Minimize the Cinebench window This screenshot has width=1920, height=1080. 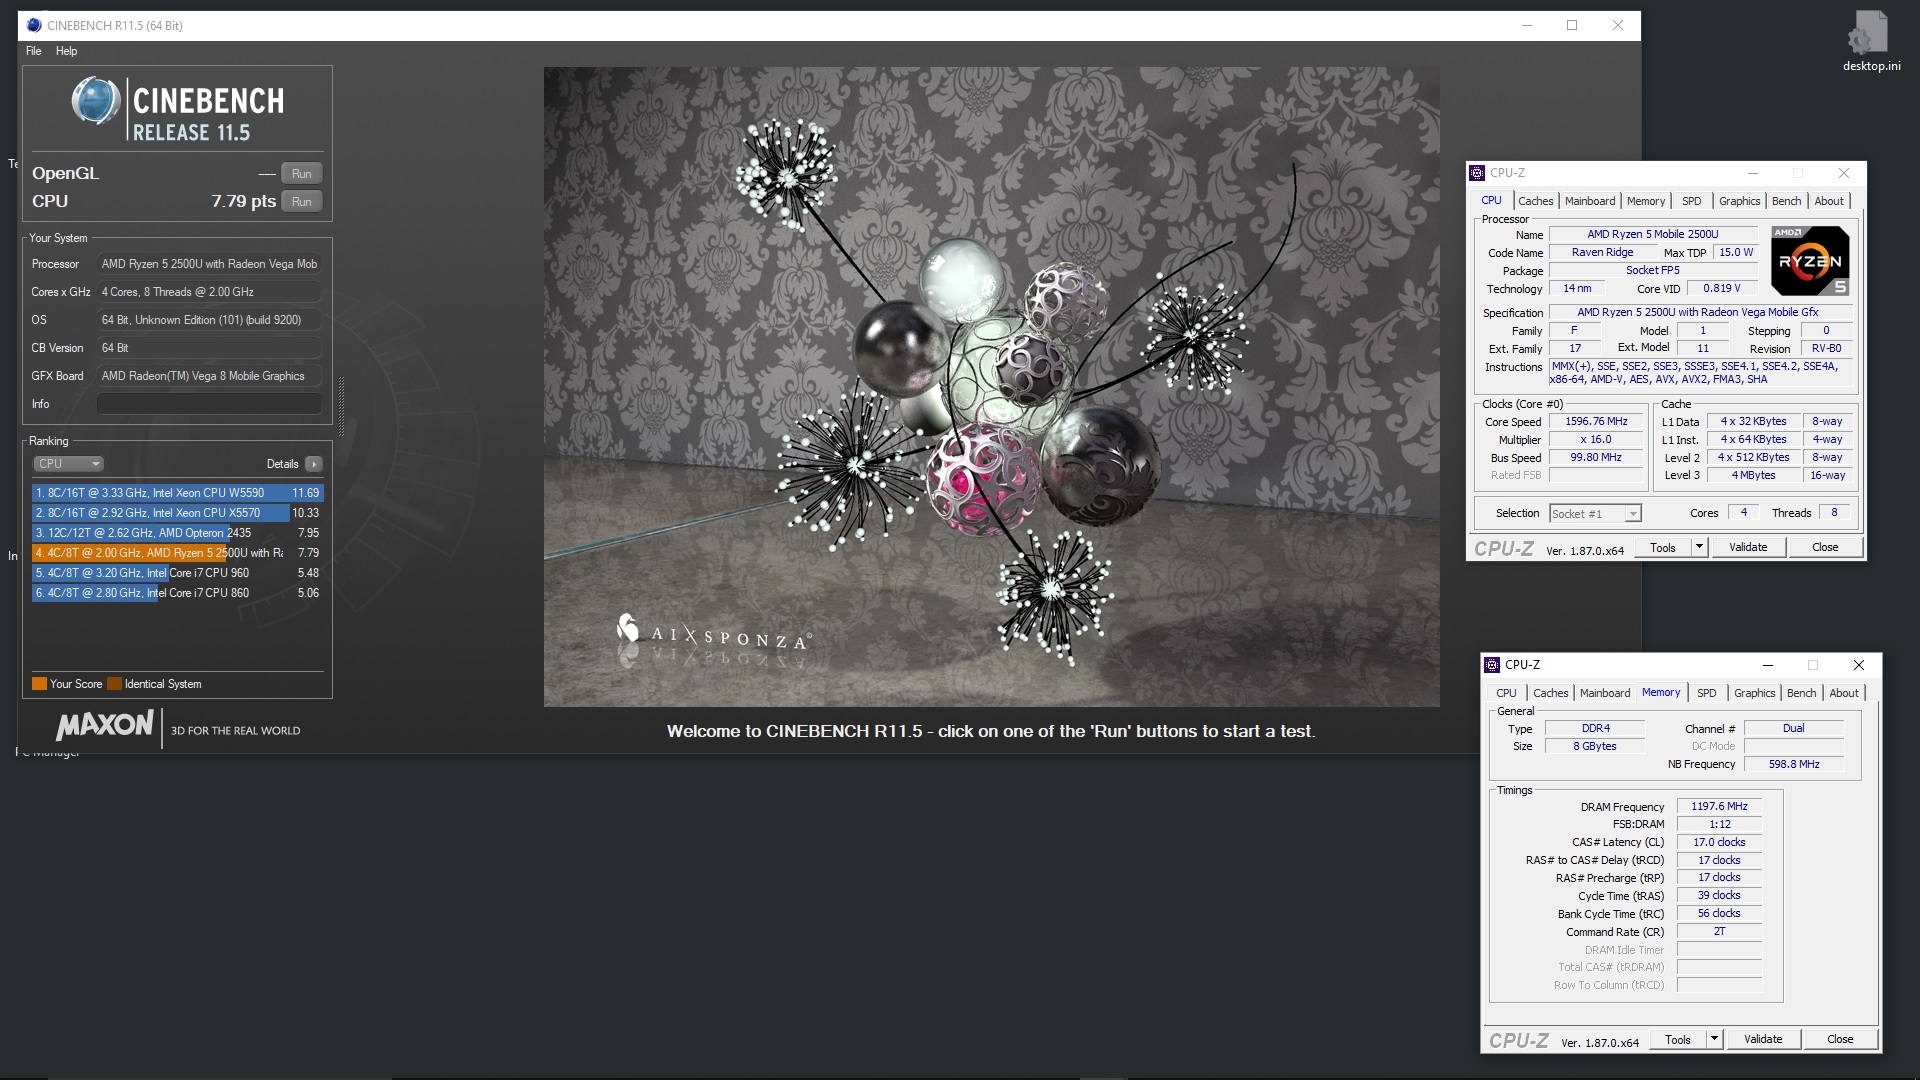click(x=1527, y=25)
